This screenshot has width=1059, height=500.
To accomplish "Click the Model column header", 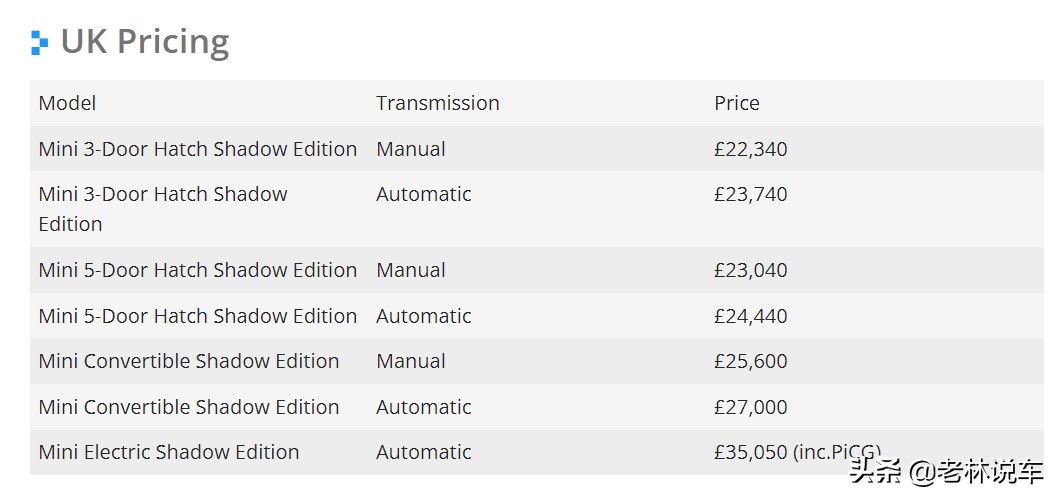I will pyautogui.click(x=67, y=103).
